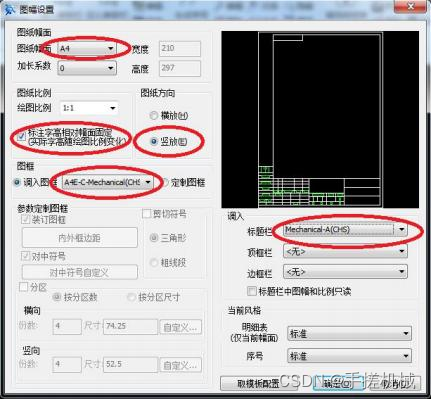This screenshot has height=399, width=431.
Task: Toggle the 分区 checkbox
Action: coord(23,287)
